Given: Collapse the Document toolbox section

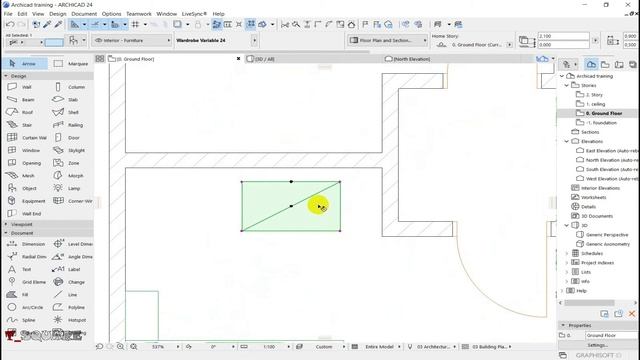Looking at the screenshot, I should [x=6, y=233].
